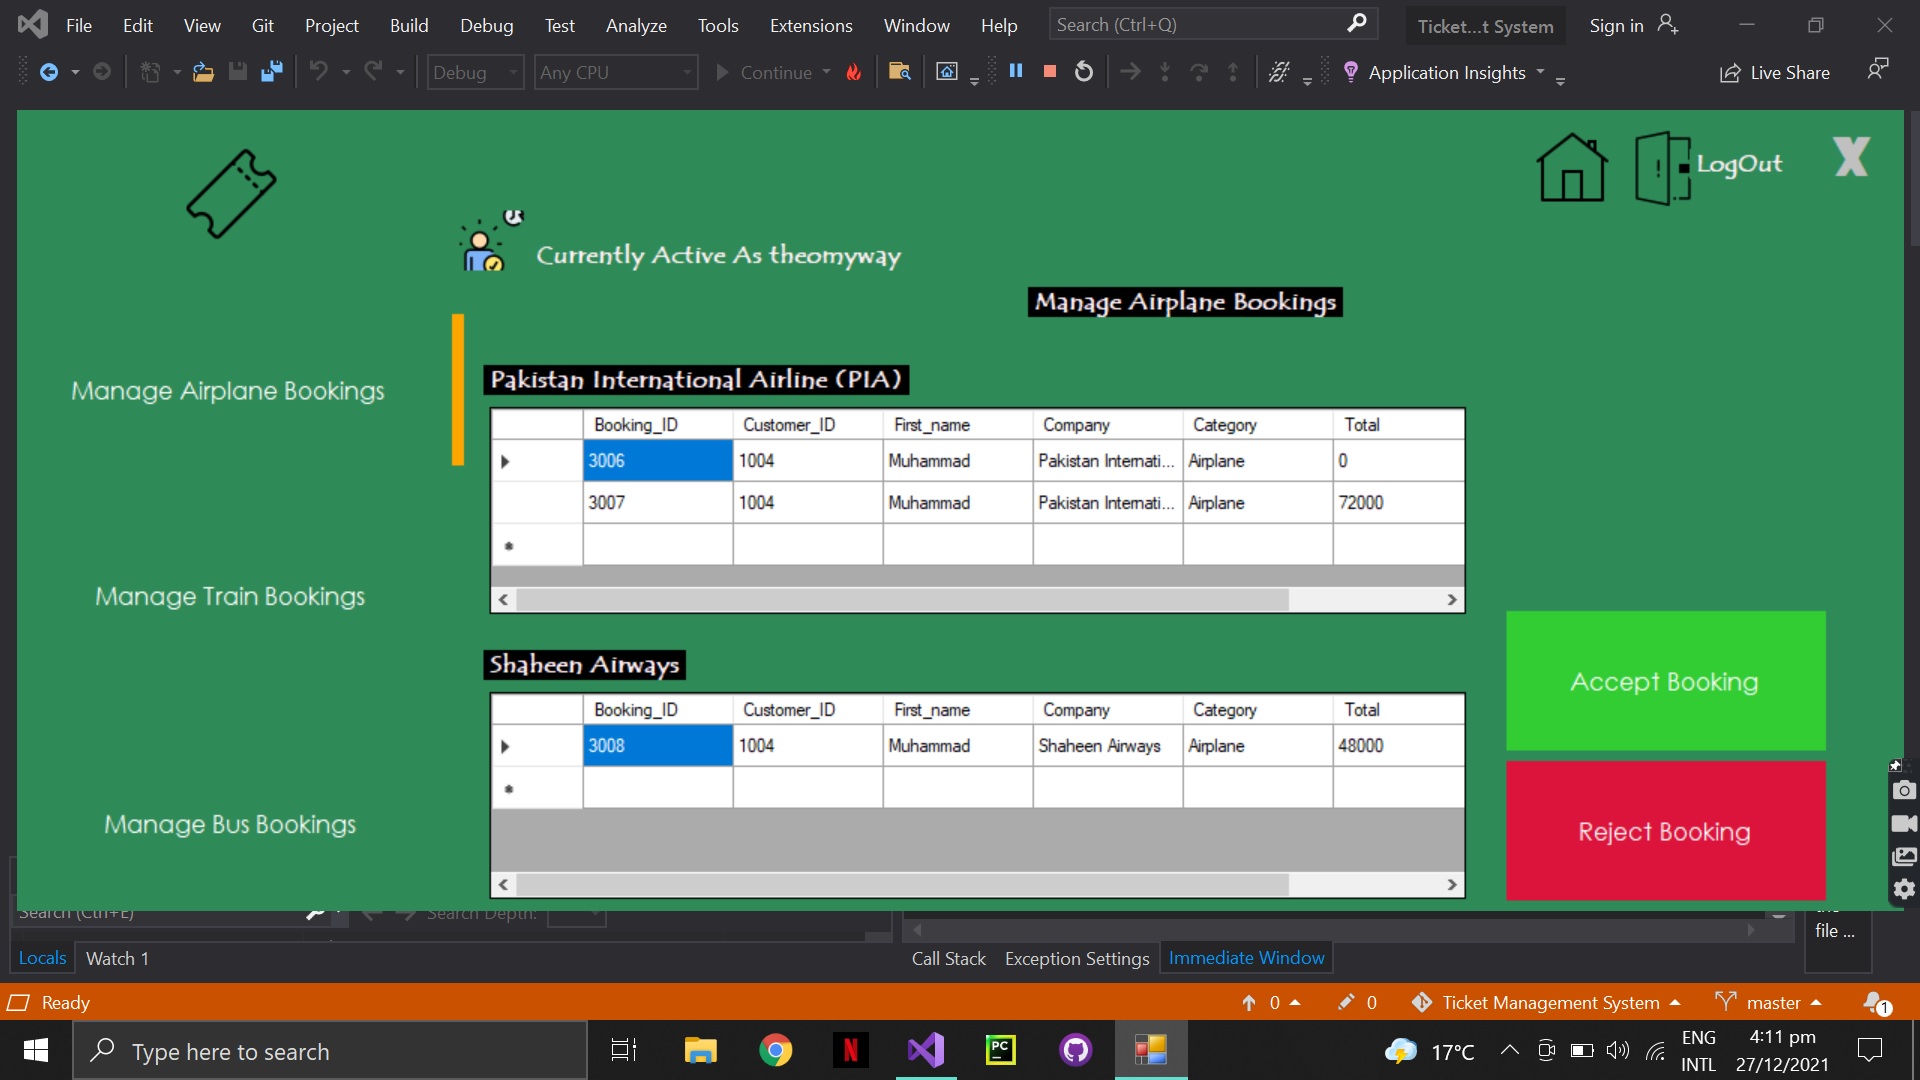Stop debugging using the red Stop icon

(x=1049, y=71)
